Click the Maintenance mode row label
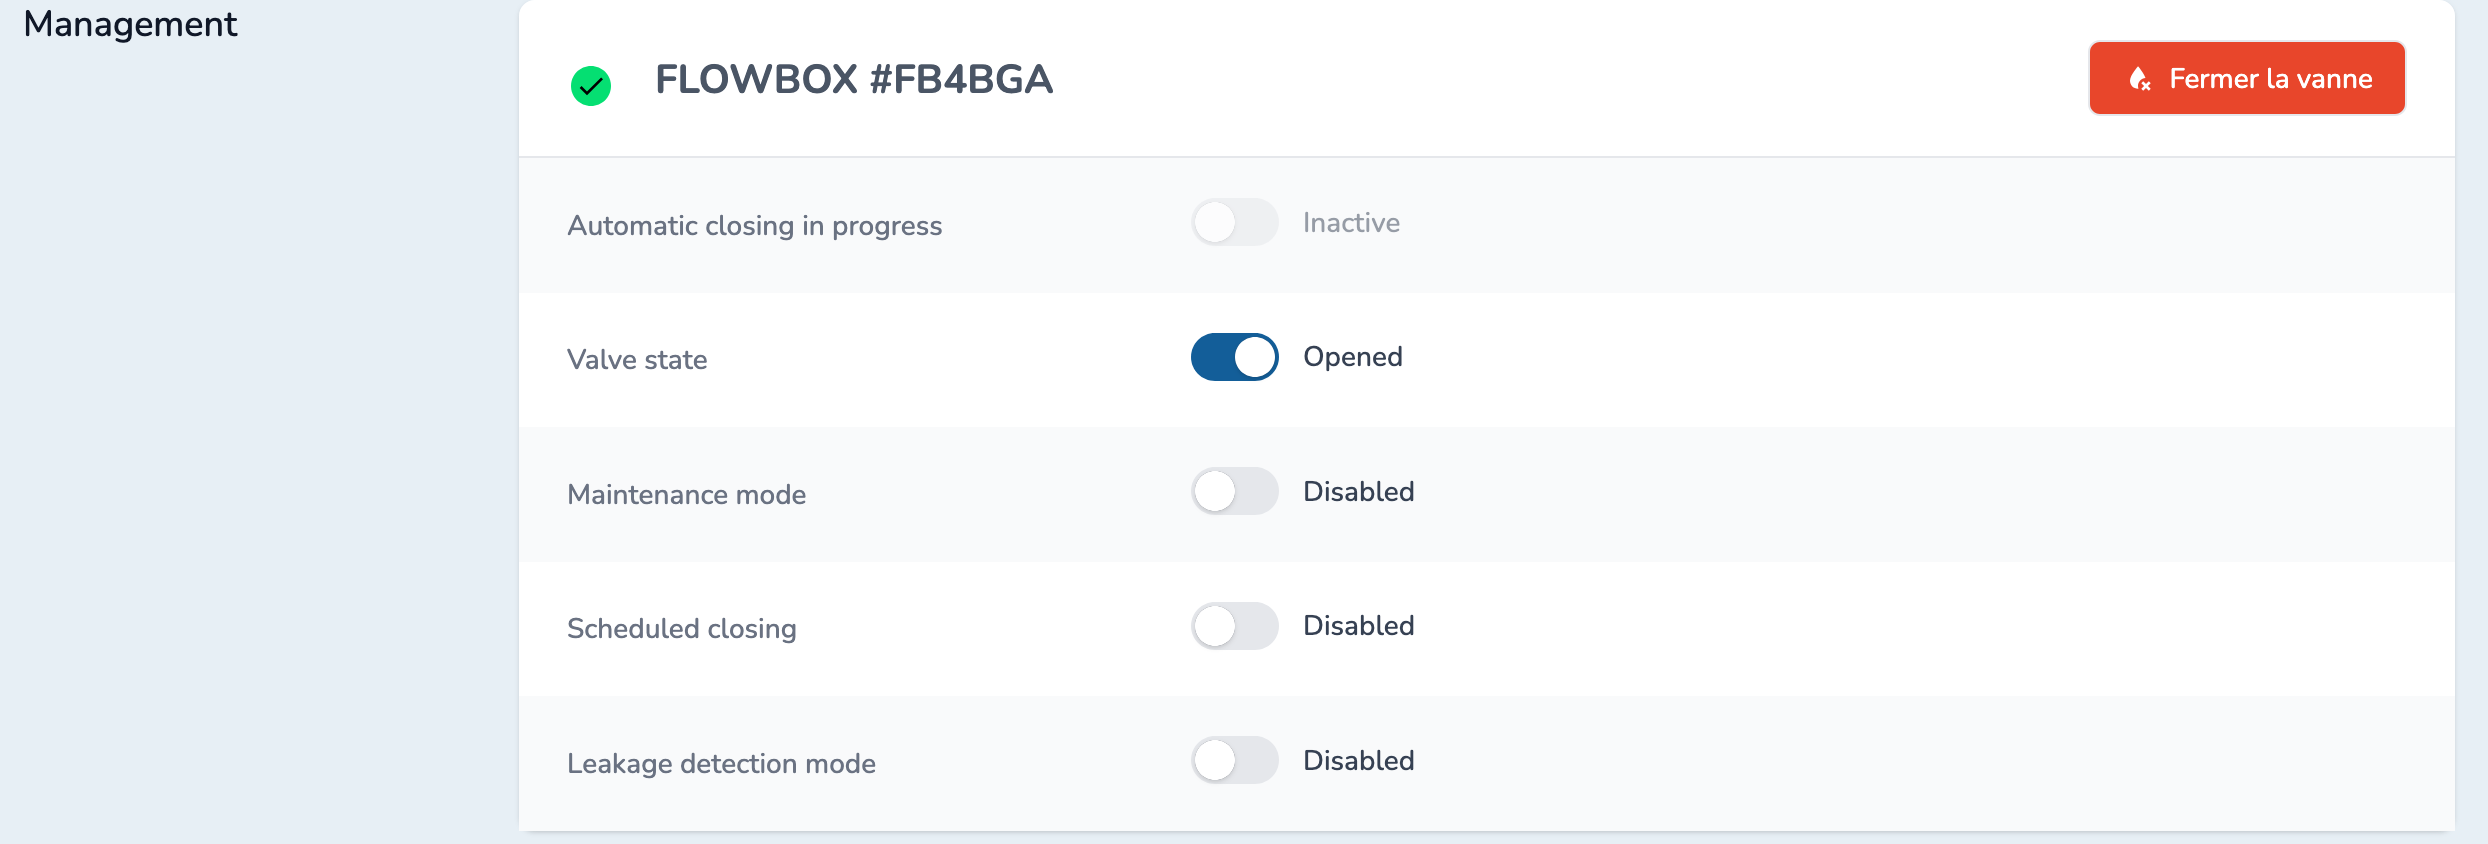 [687, 494]
